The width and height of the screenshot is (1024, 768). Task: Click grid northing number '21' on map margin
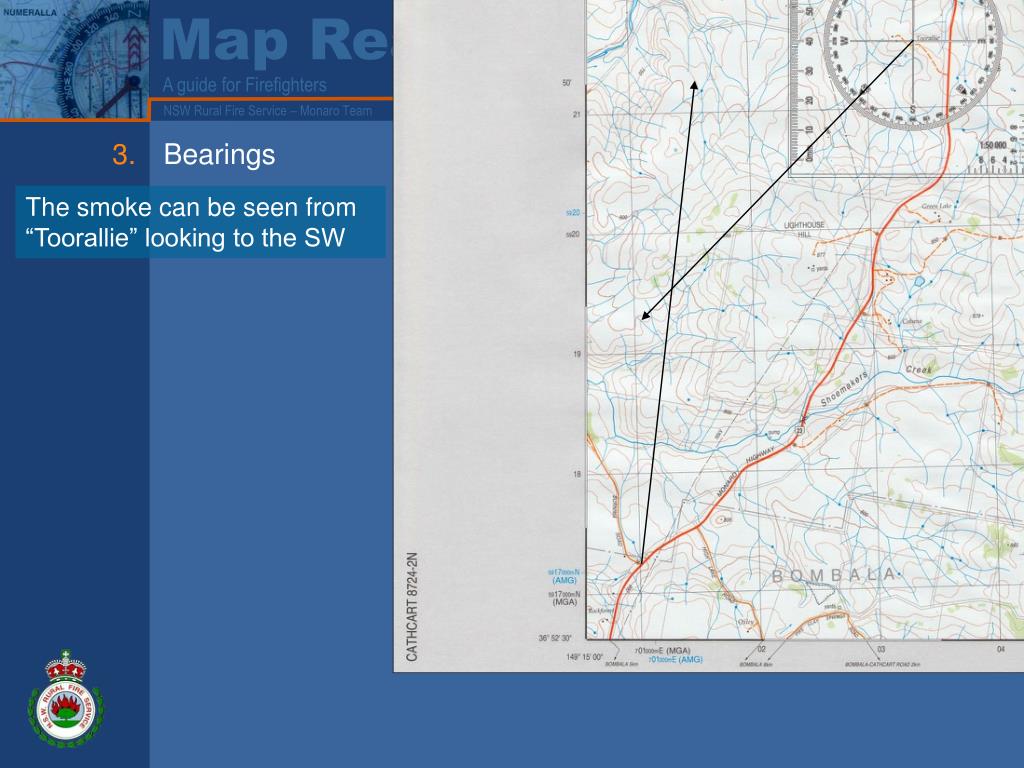tap(576, 114)
